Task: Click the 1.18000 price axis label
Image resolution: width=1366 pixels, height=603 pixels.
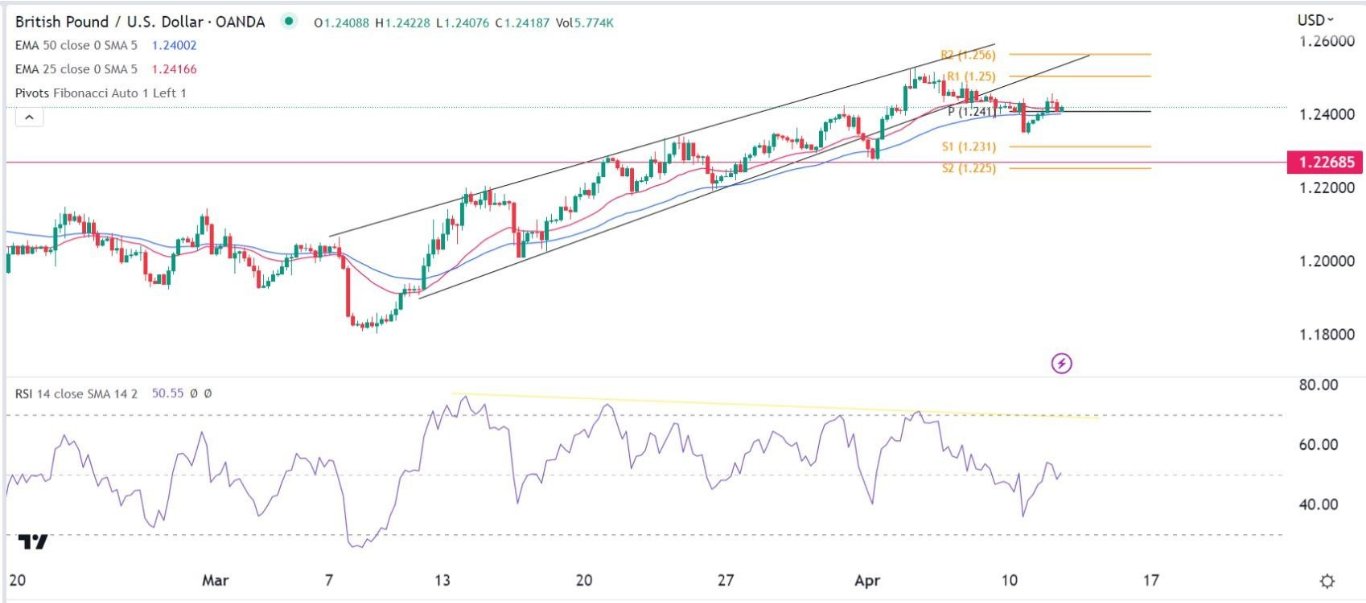Action: 1325,335
